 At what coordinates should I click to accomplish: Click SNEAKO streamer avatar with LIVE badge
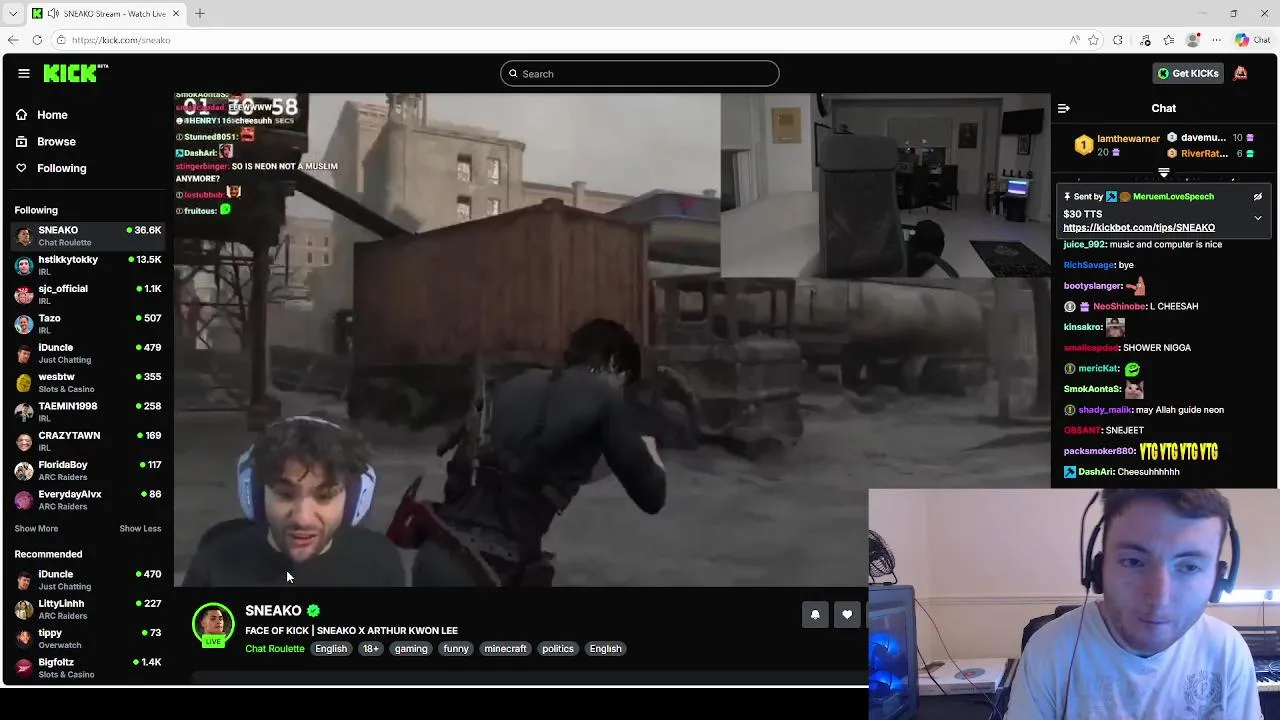pos(213,625)
